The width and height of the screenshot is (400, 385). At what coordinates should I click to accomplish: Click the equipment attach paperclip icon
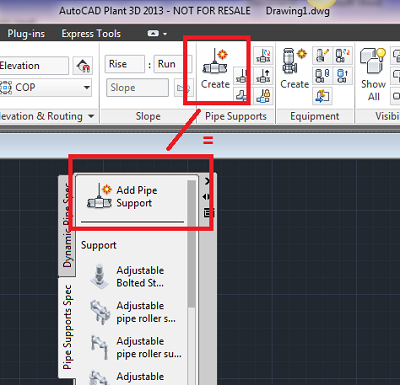tap(322, 76)
